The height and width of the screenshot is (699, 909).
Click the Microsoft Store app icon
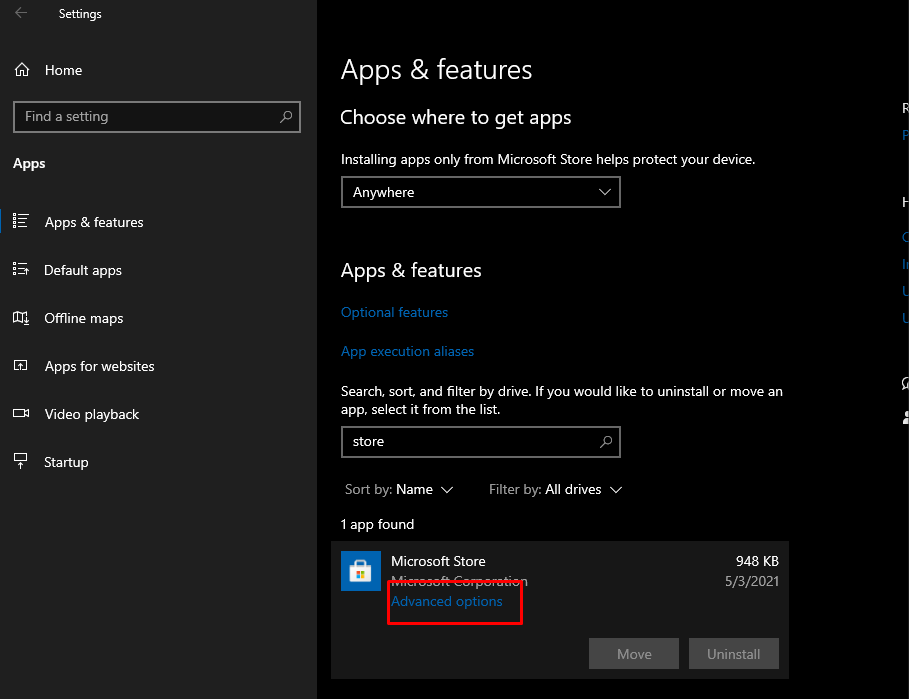[x=361, y=571]
